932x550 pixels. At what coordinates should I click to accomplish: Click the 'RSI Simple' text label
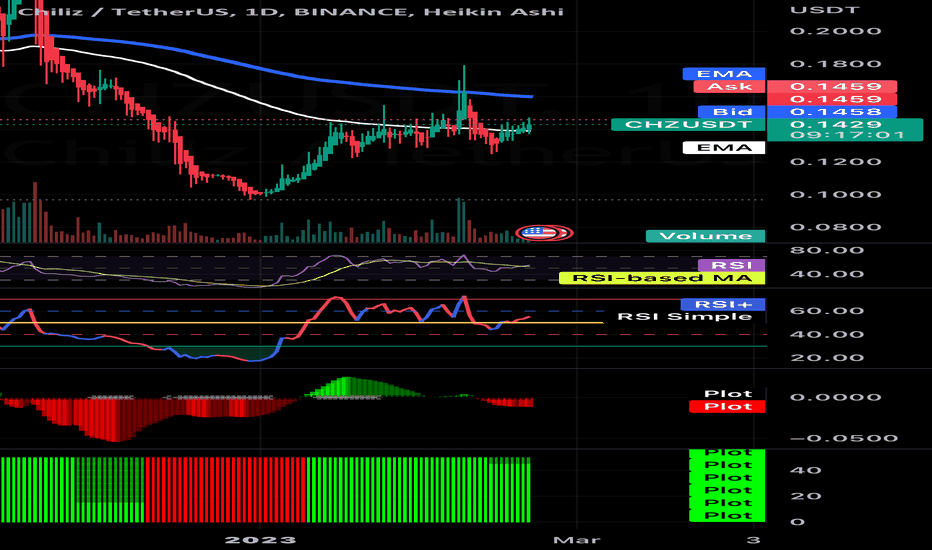685,316
